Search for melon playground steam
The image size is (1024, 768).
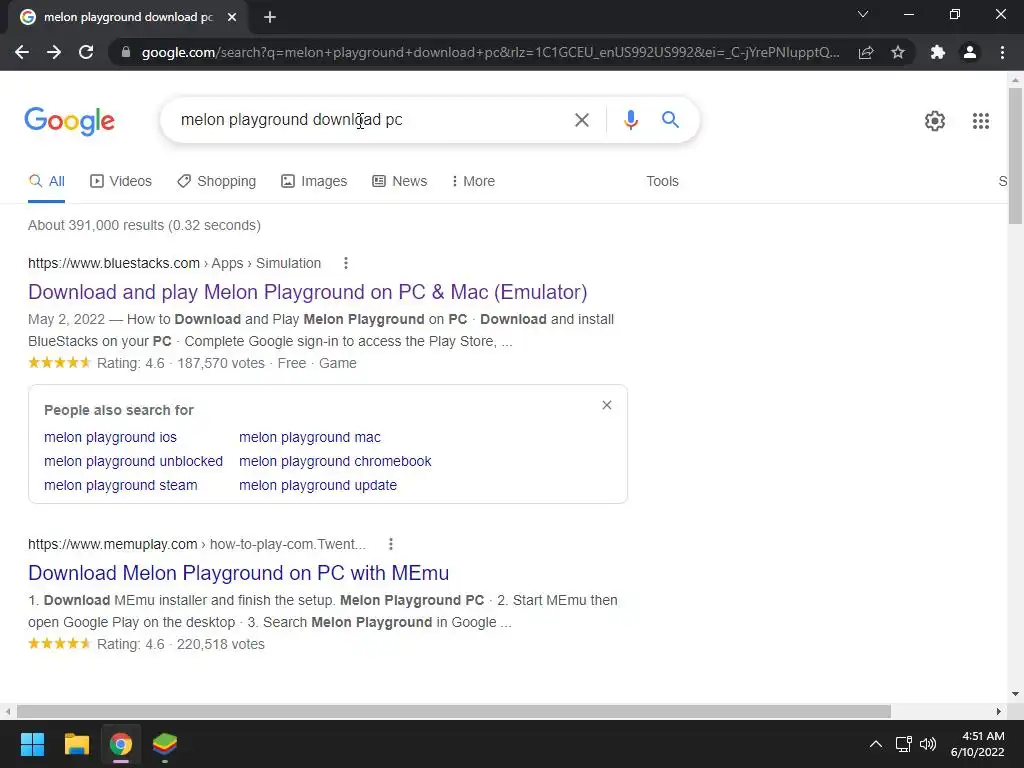(121, 485)
